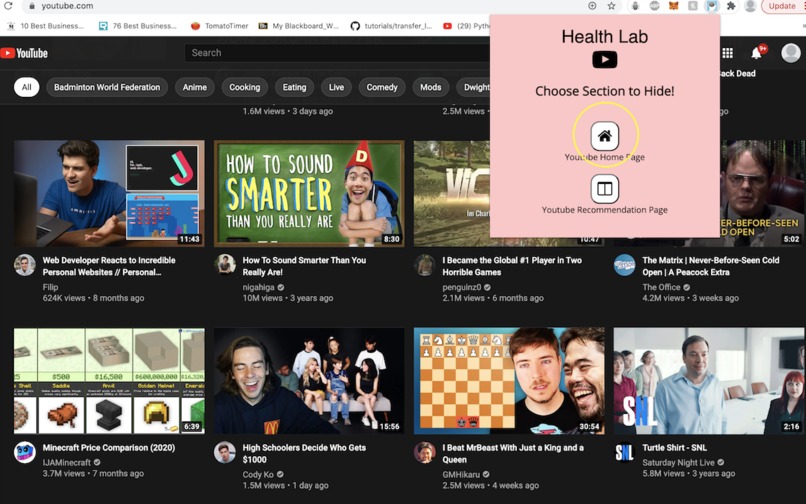The height and width of the screenshot is (504, 806).
Task: Open the MrBeast chess video thumbnail
Action: click(509, 381)
